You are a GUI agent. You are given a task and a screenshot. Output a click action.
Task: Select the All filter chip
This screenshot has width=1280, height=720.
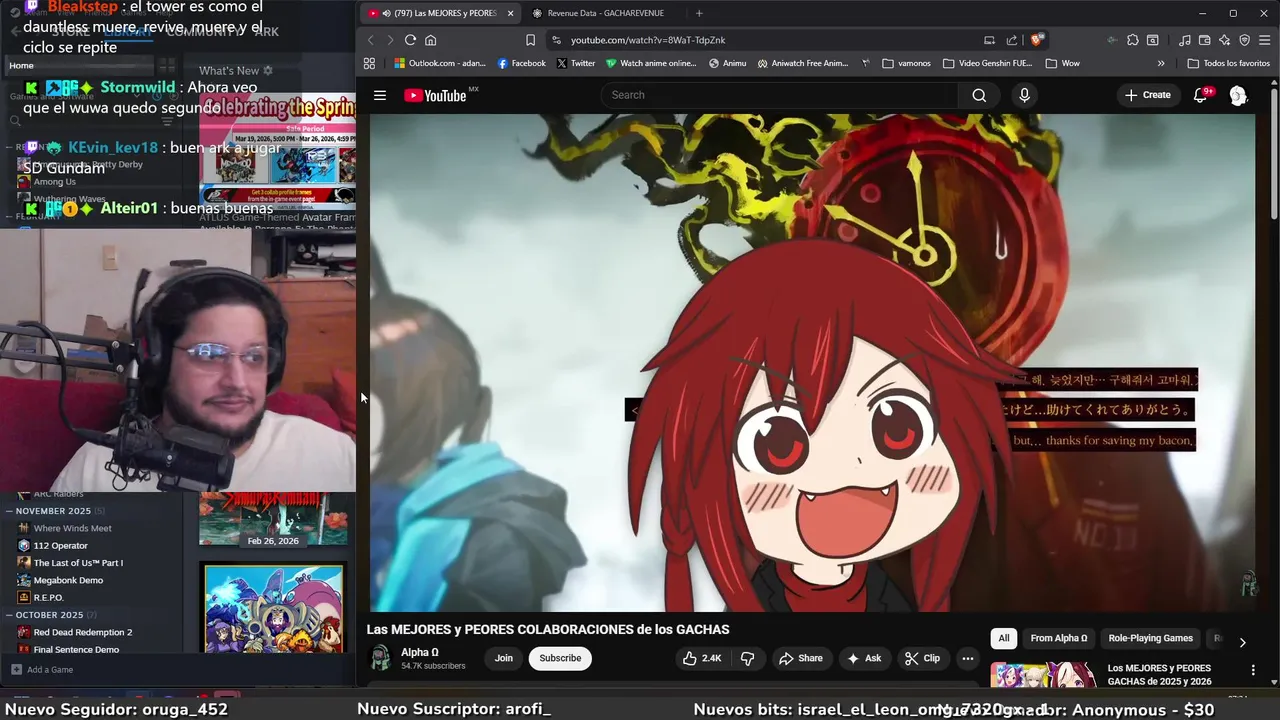[x=1004, y=638]
